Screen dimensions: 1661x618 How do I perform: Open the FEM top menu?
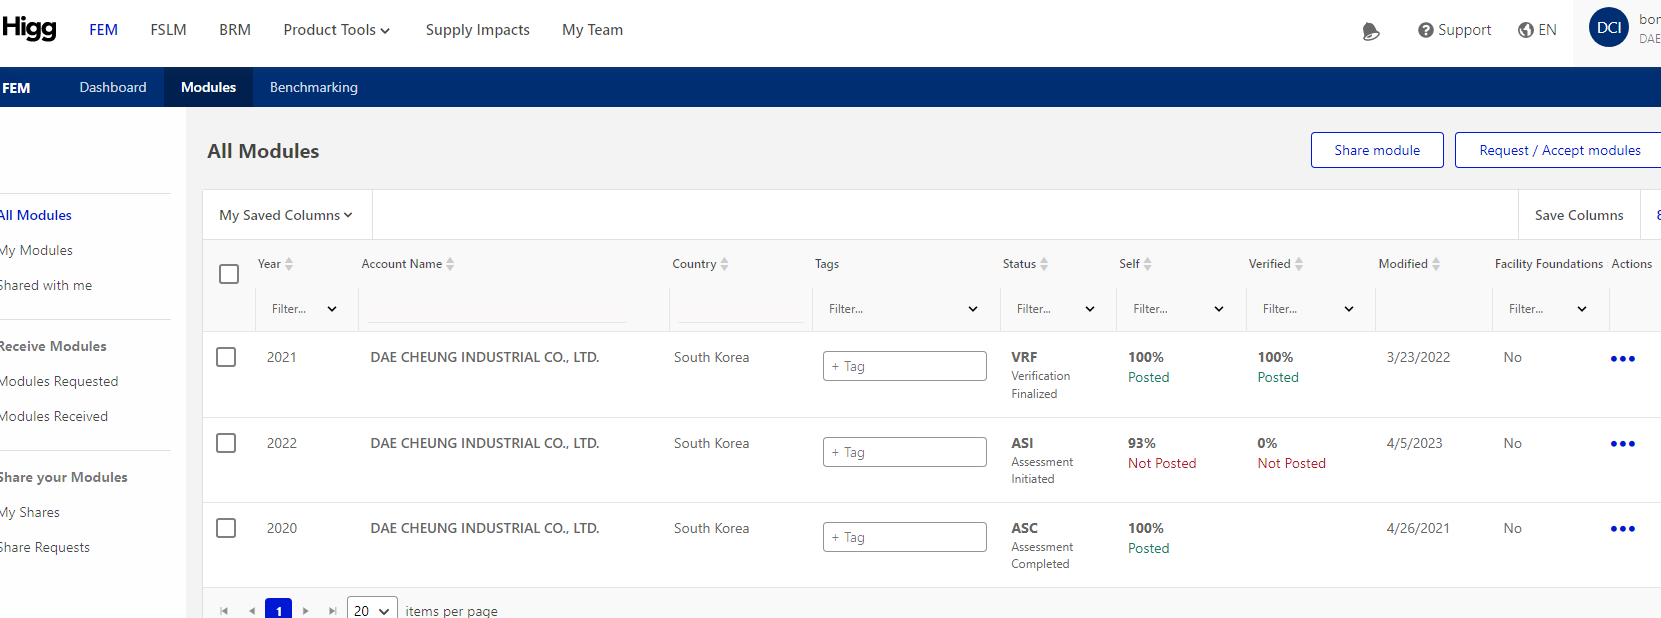pos(103,30)
